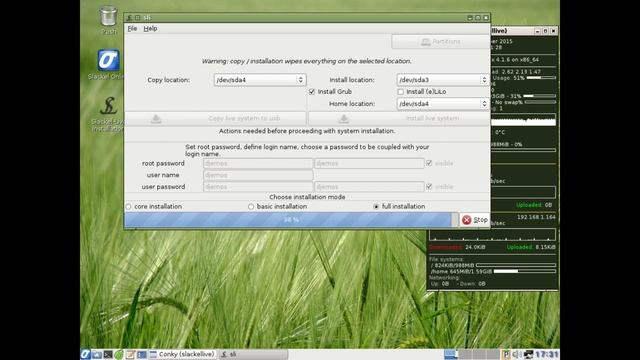
Task: Click the blue taskbar icon beside Conky
Action: coord(142,354)
